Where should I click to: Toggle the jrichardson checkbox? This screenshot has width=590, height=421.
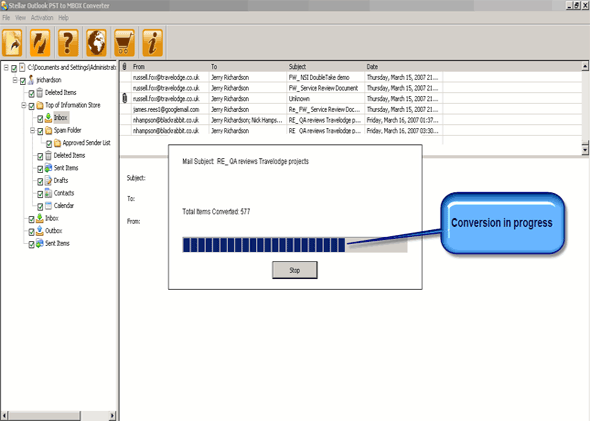click(x=23, y=81)
